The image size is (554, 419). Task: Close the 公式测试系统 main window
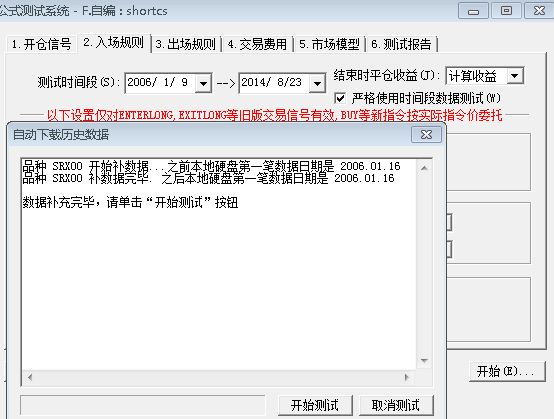click(x=539, y=11)
